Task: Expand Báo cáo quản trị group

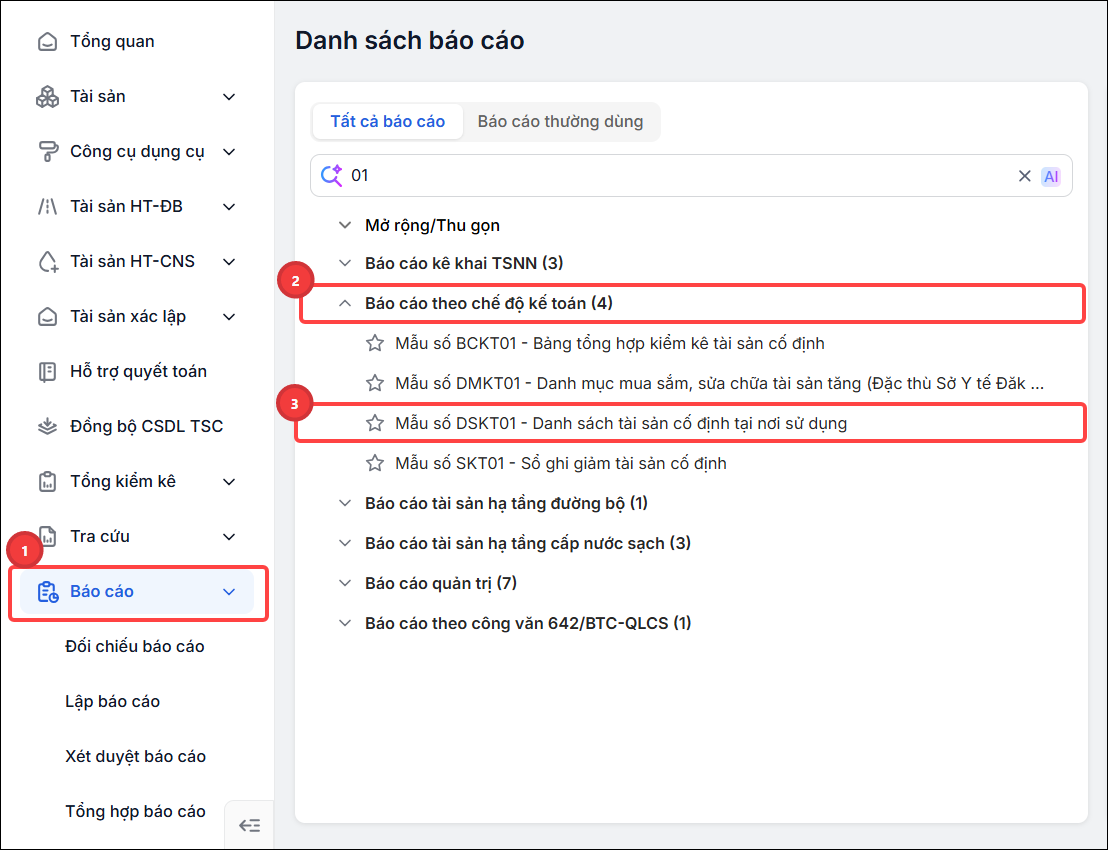Action: tap(345, 583)
